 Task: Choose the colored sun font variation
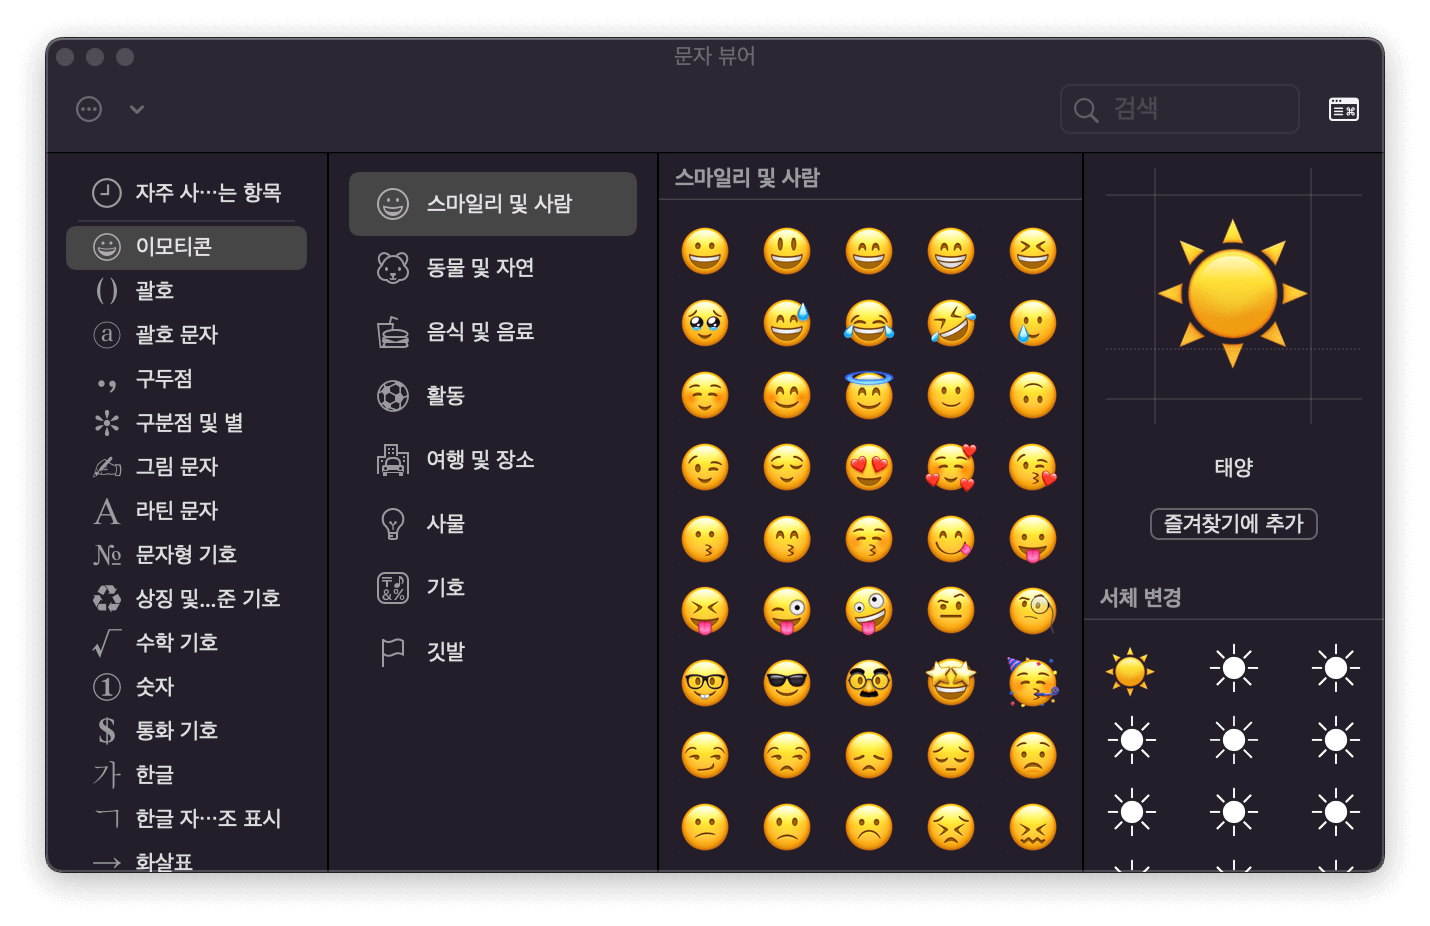(x=1131, y=670)
